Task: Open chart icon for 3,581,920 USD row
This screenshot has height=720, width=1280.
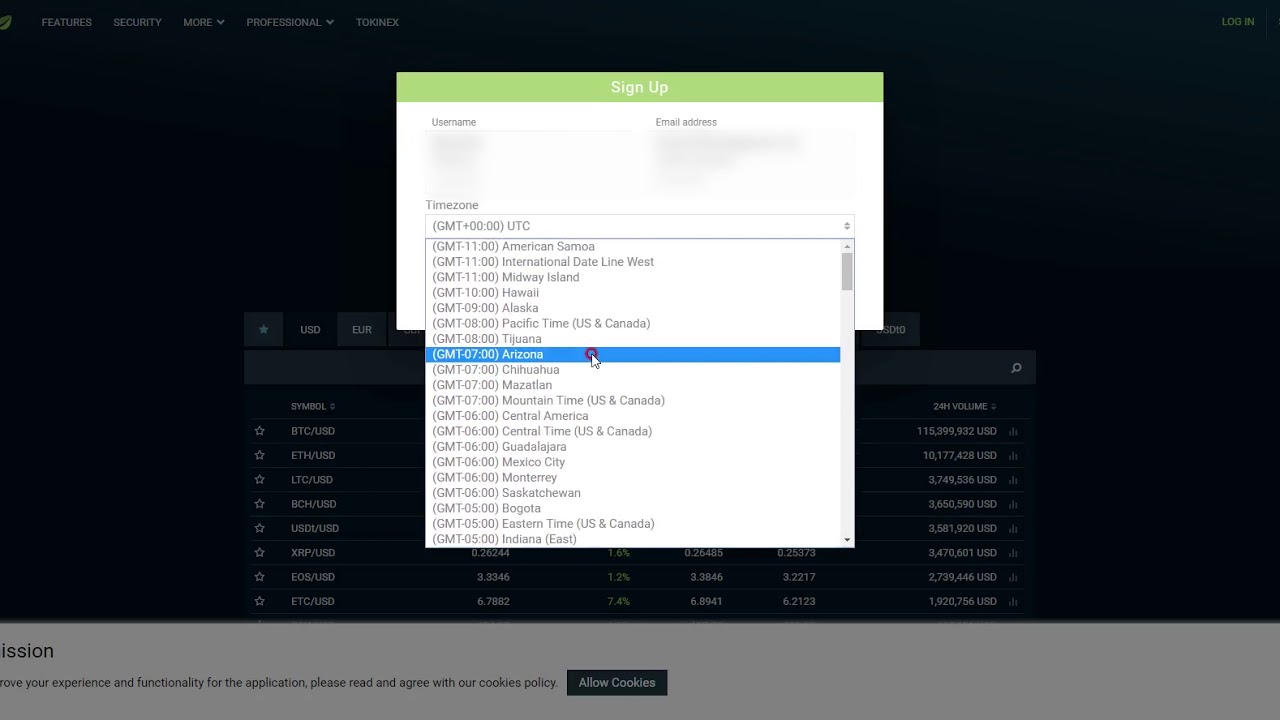Action: (1013, 528)
